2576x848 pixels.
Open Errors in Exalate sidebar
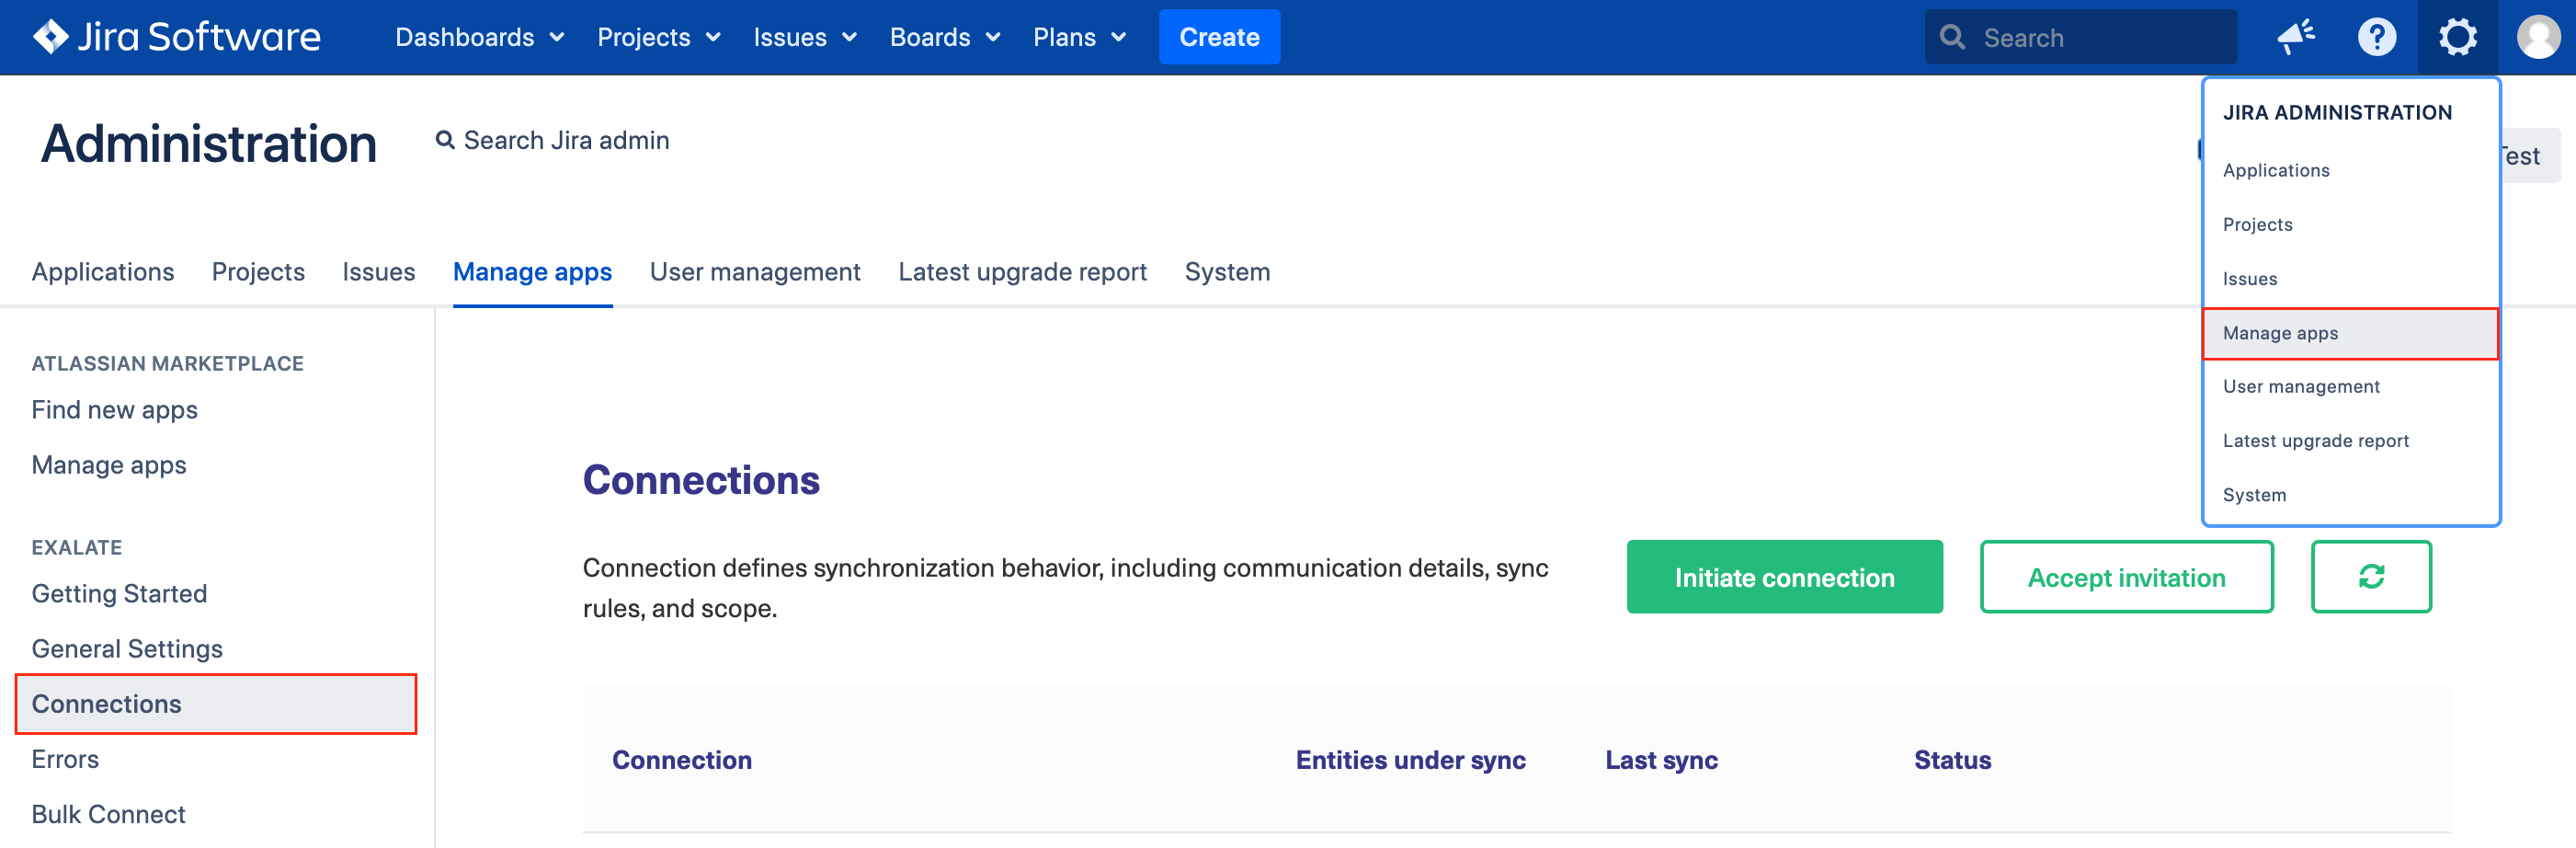coord(65,759)
